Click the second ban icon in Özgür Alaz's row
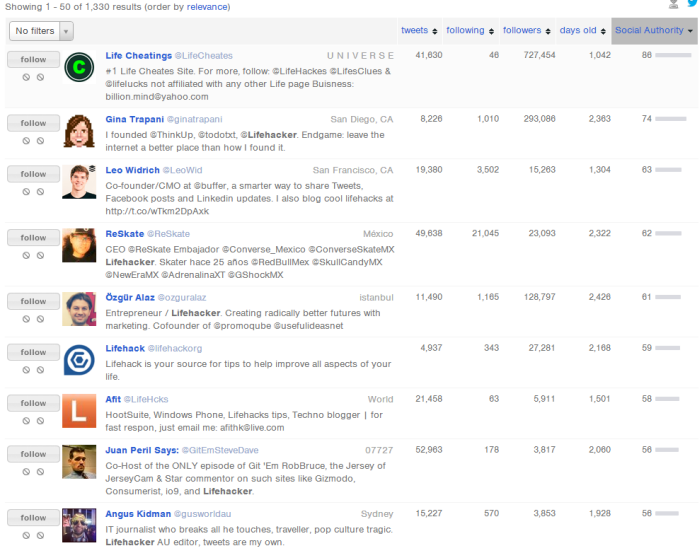The image size is (700, 553). (40, 319)
